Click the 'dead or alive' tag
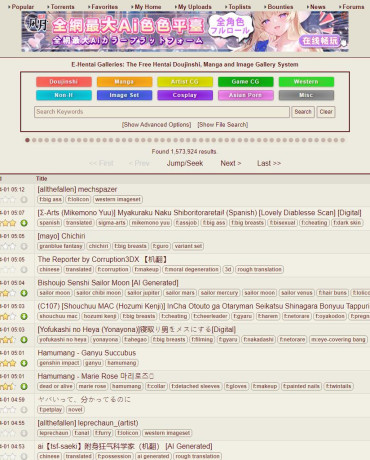 [56, 386]
